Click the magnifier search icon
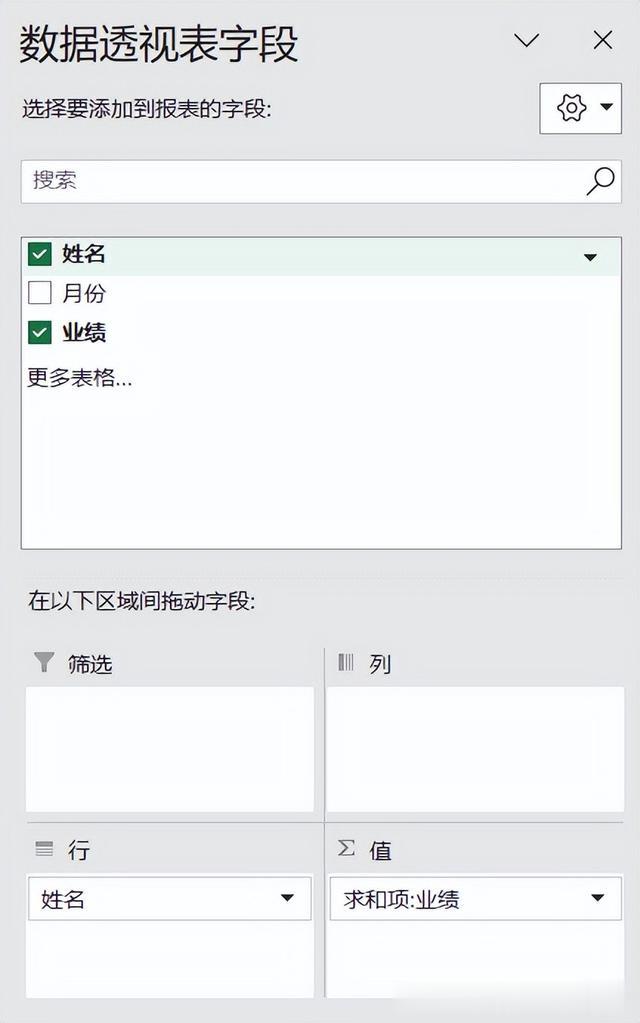The width and height of the screenshot is (640, 1023). tap(600, 181)
